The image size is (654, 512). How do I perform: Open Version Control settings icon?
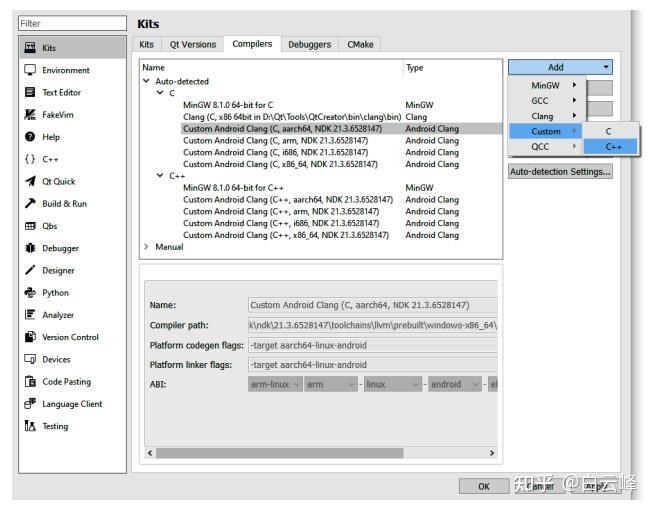[30, 337]
